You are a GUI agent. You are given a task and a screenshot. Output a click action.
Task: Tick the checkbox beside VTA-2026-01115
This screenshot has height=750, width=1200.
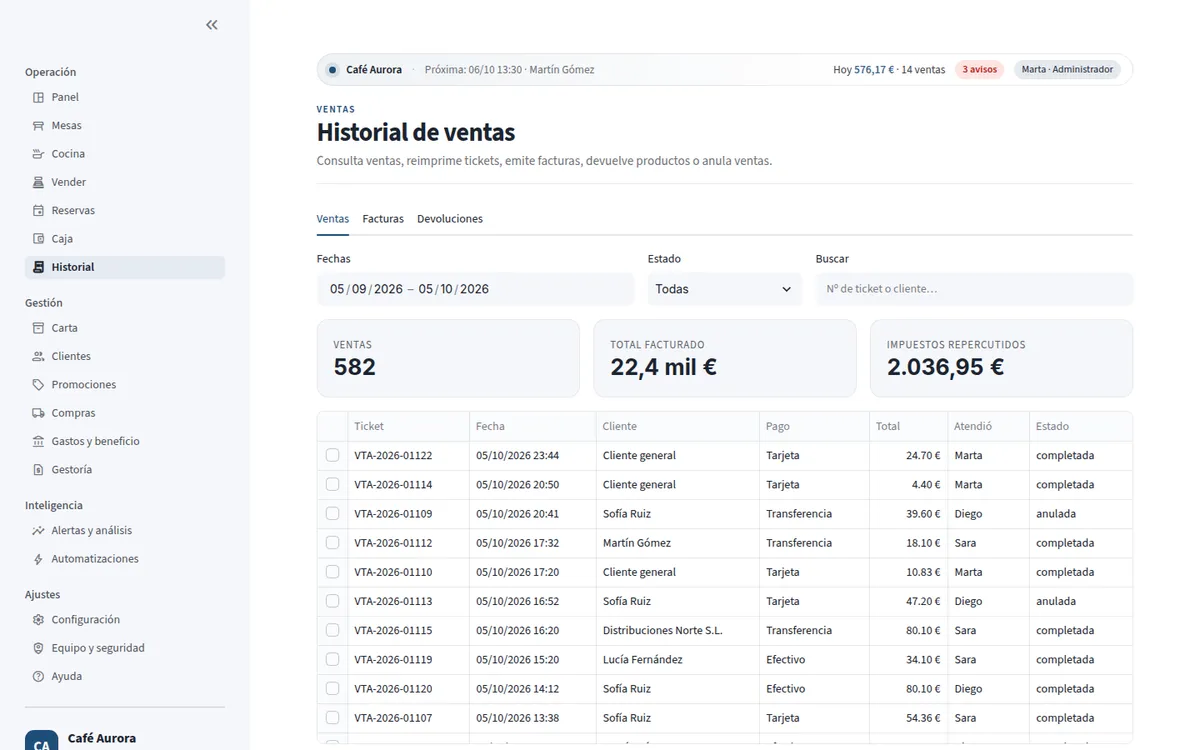[332, 630]
